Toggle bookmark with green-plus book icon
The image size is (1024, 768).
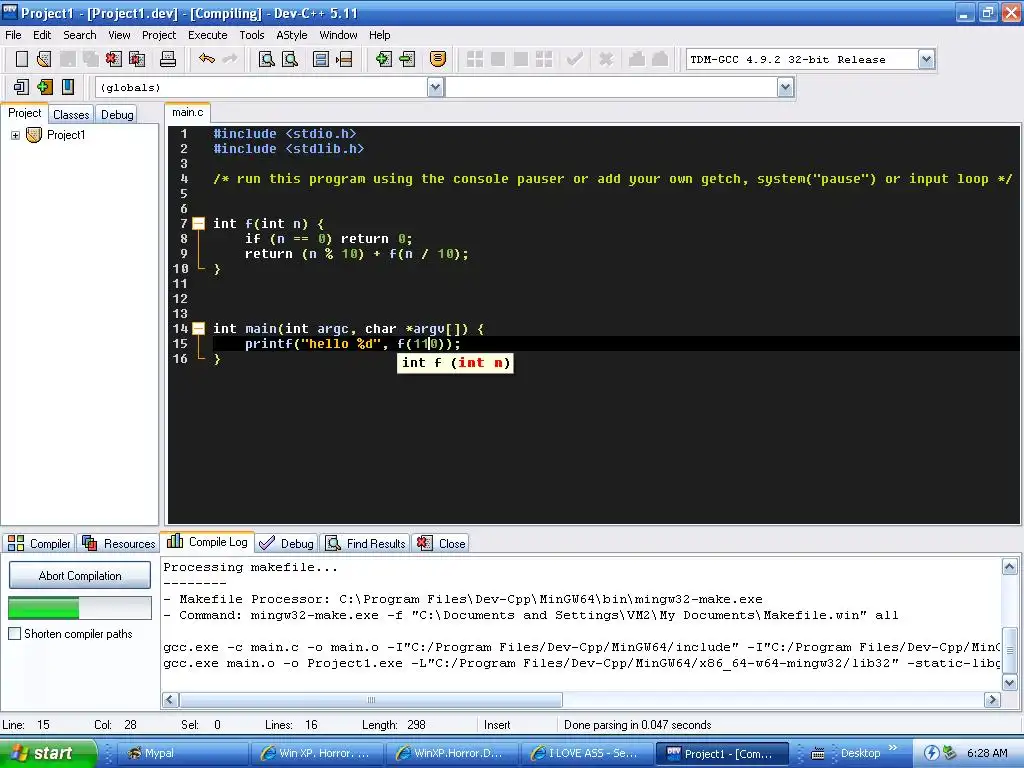44,87
